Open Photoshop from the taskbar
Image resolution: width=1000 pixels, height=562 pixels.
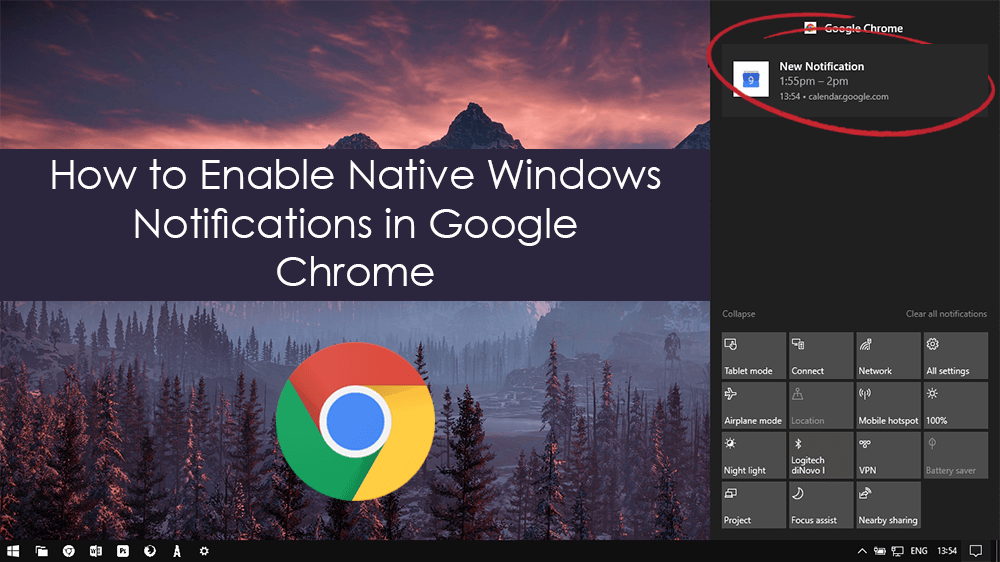(123, 551)
